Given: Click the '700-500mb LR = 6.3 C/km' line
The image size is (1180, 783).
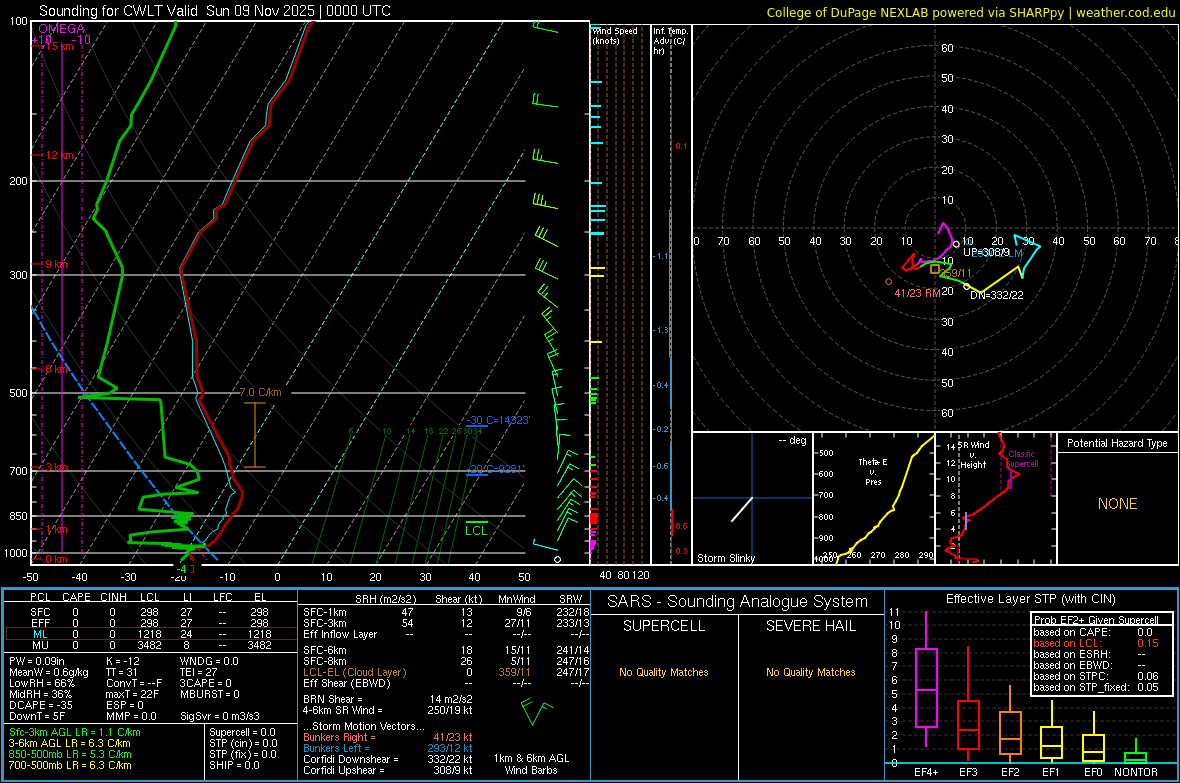Looking at the screenshot, I should click(x=70, y=765).
